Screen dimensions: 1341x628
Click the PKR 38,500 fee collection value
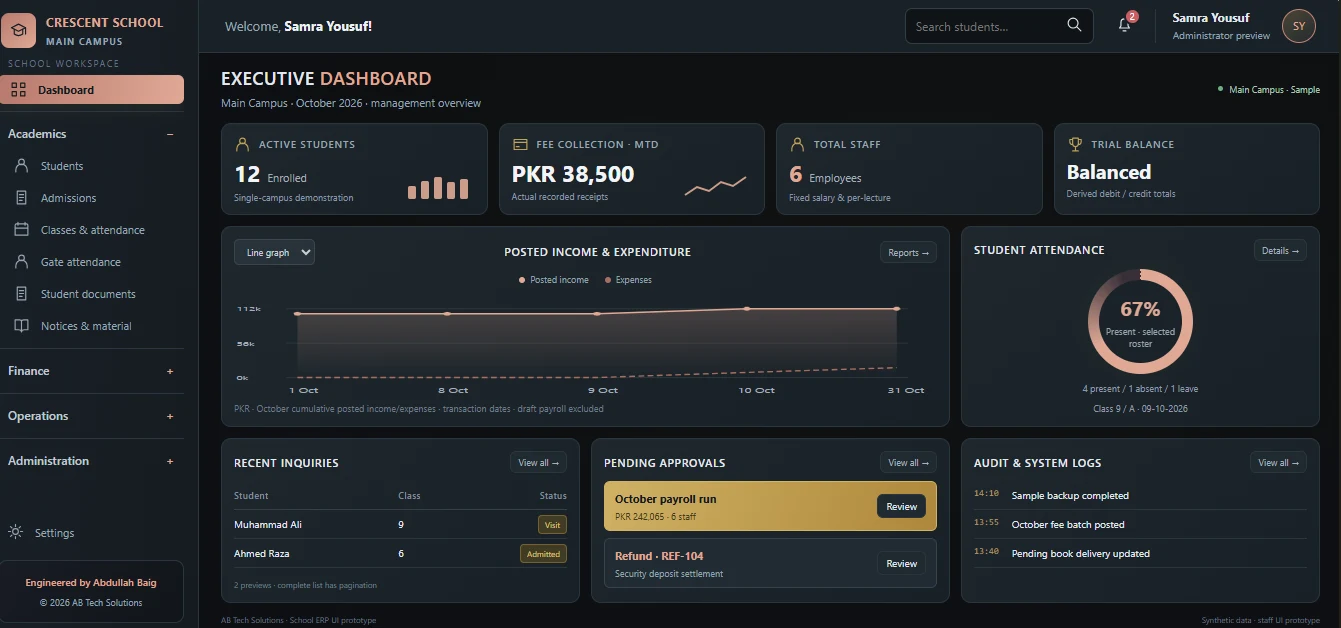click(573, 174)
